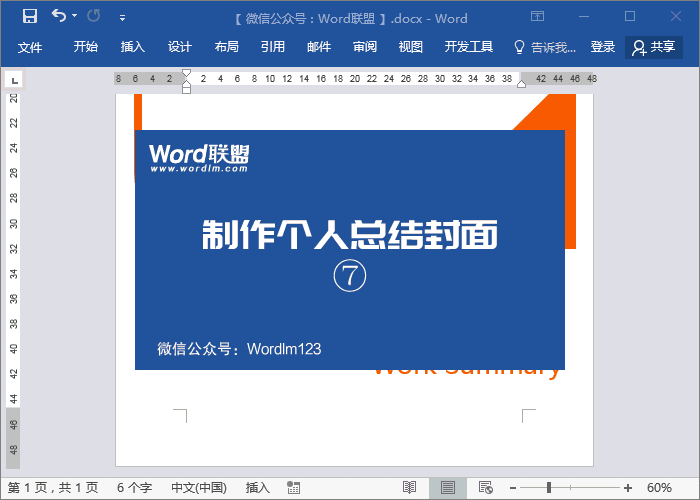Undo the last action
The width and height of the screenshot is (700, 500).
point(58,16)
